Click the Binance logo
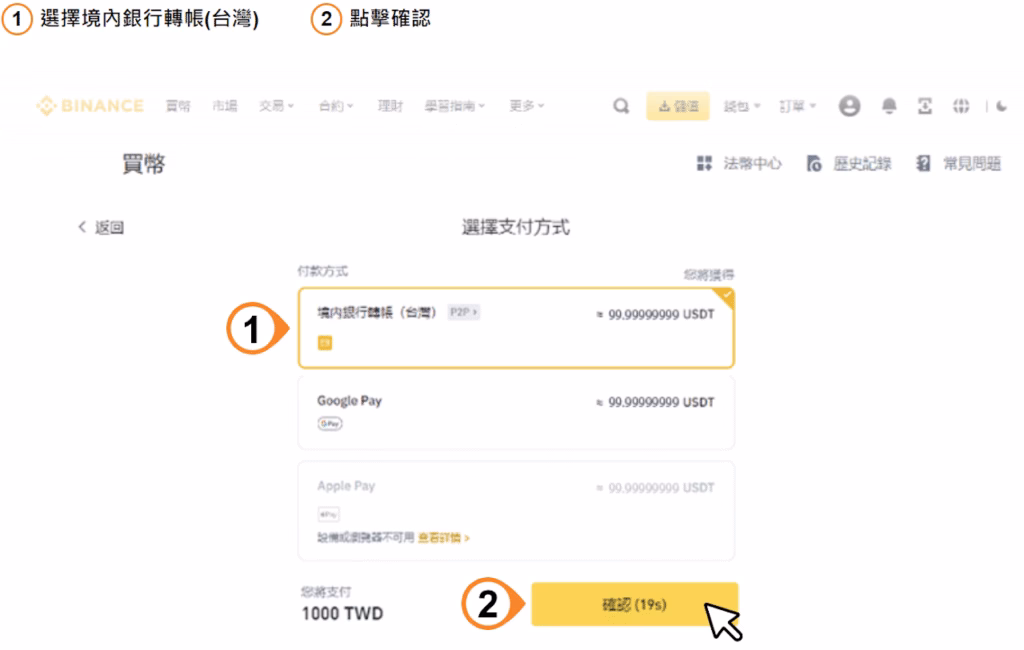This screenshot has width=1024, height=650. click(90, 105)
